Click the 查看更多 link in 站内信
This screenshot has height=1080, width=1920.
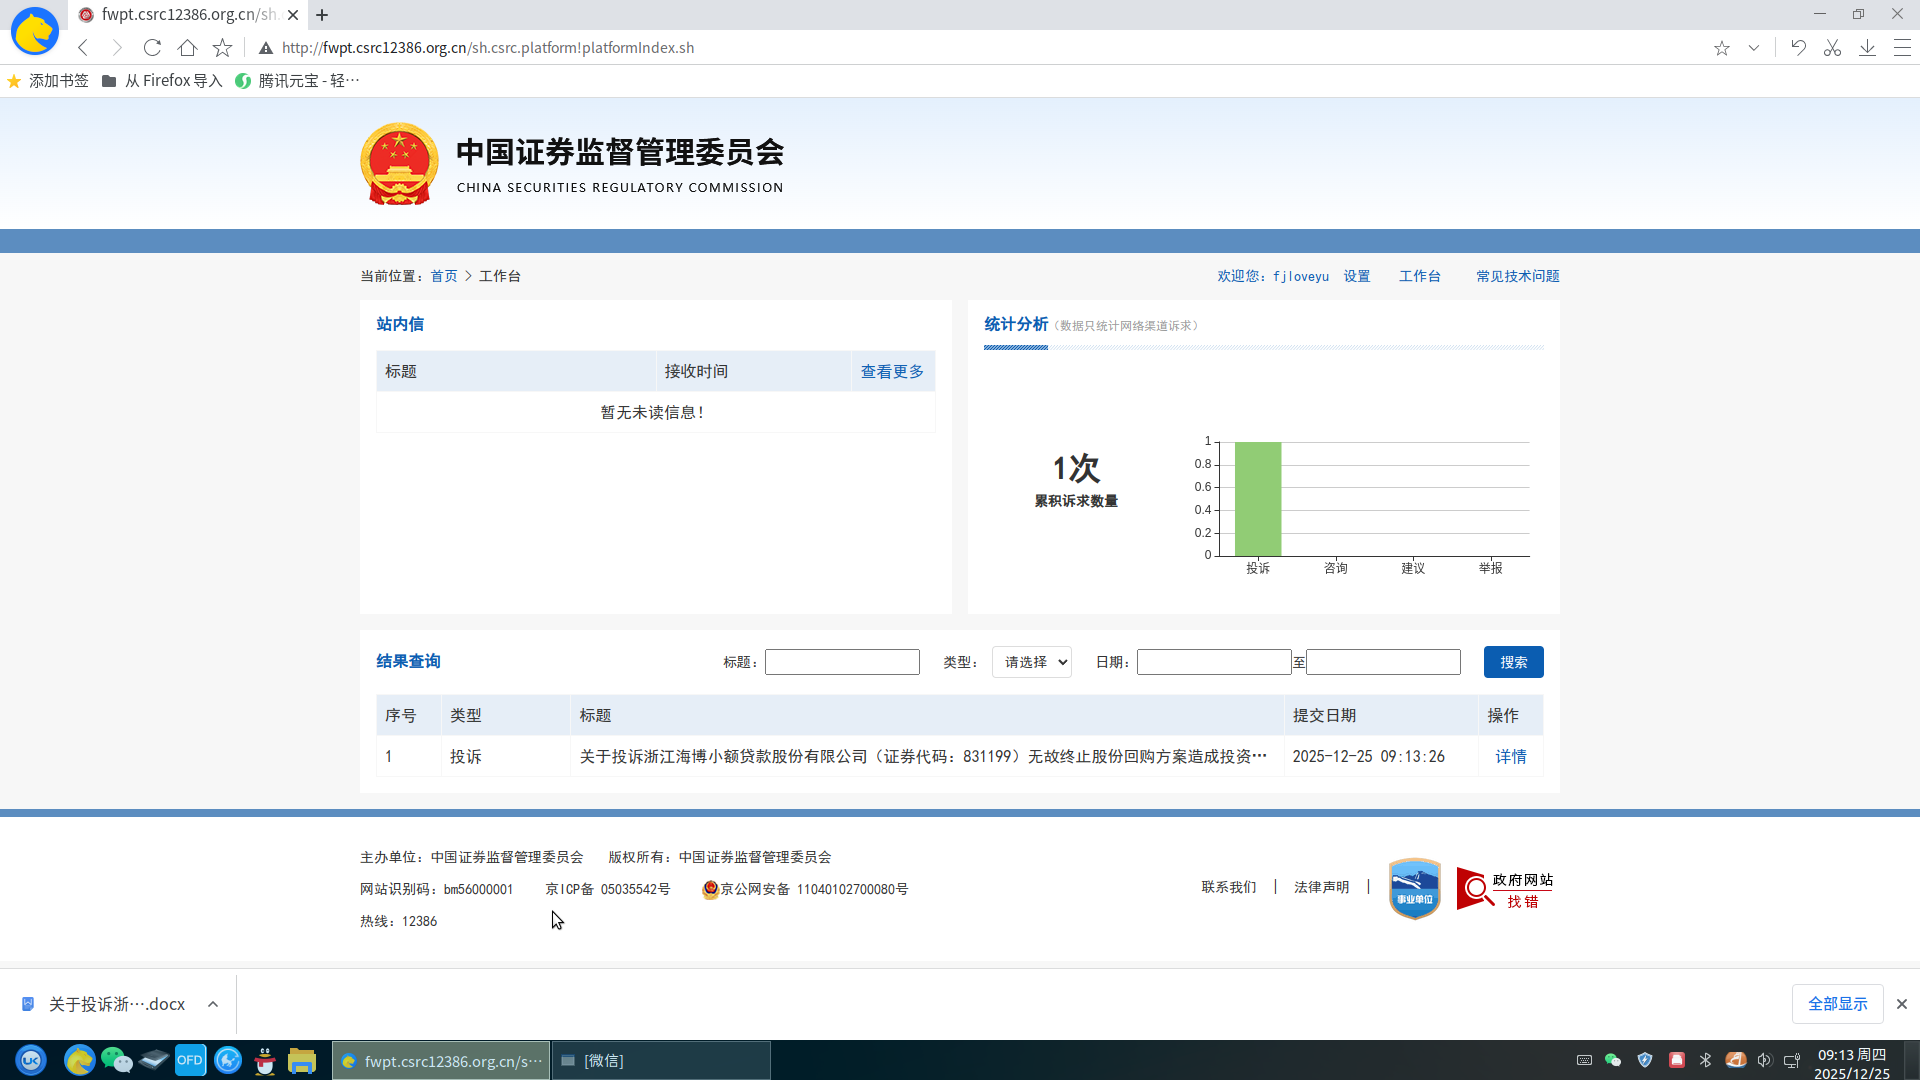pos(892,371)
